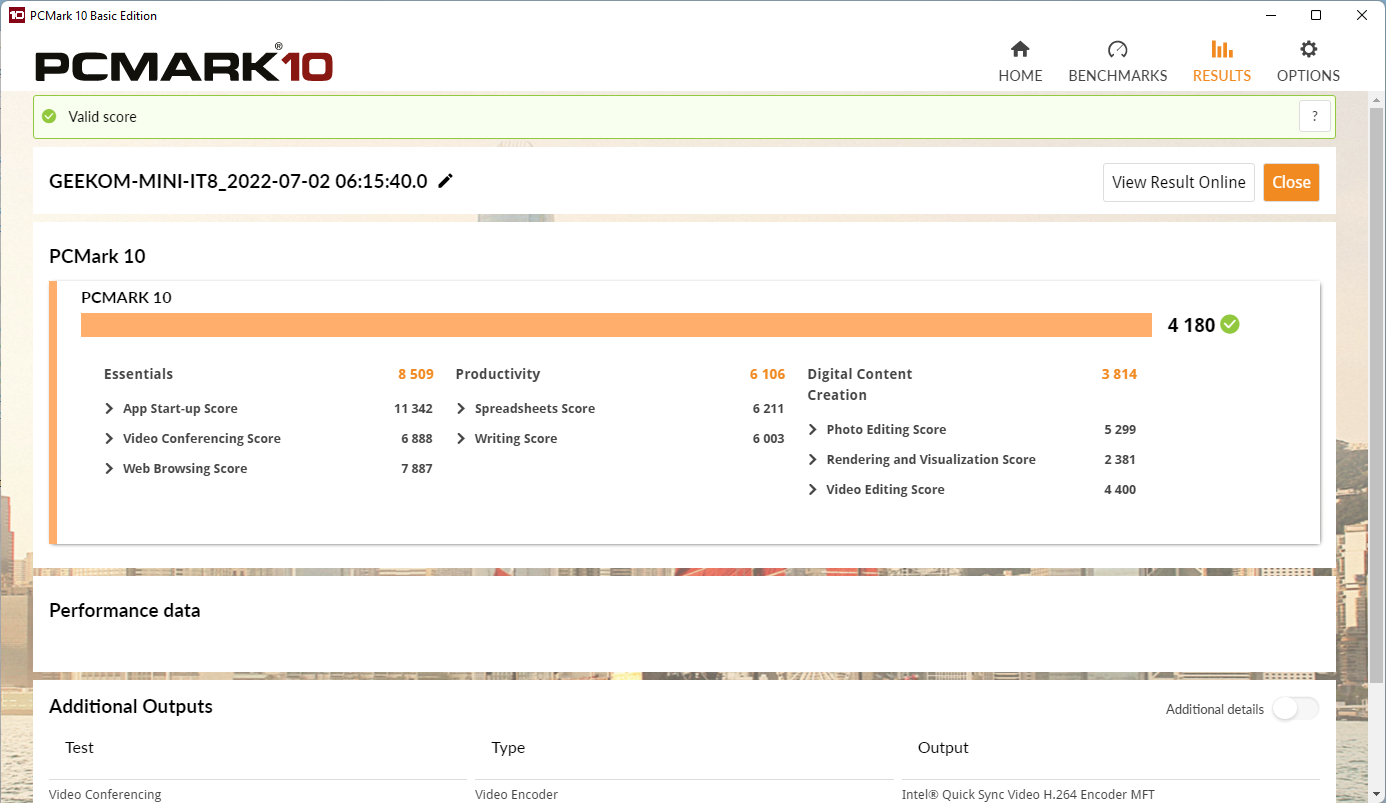The width and height of the screenshot is (1386, 803).
Task: Click the pencil edit icon next to result name
Action: coord(445,181)
